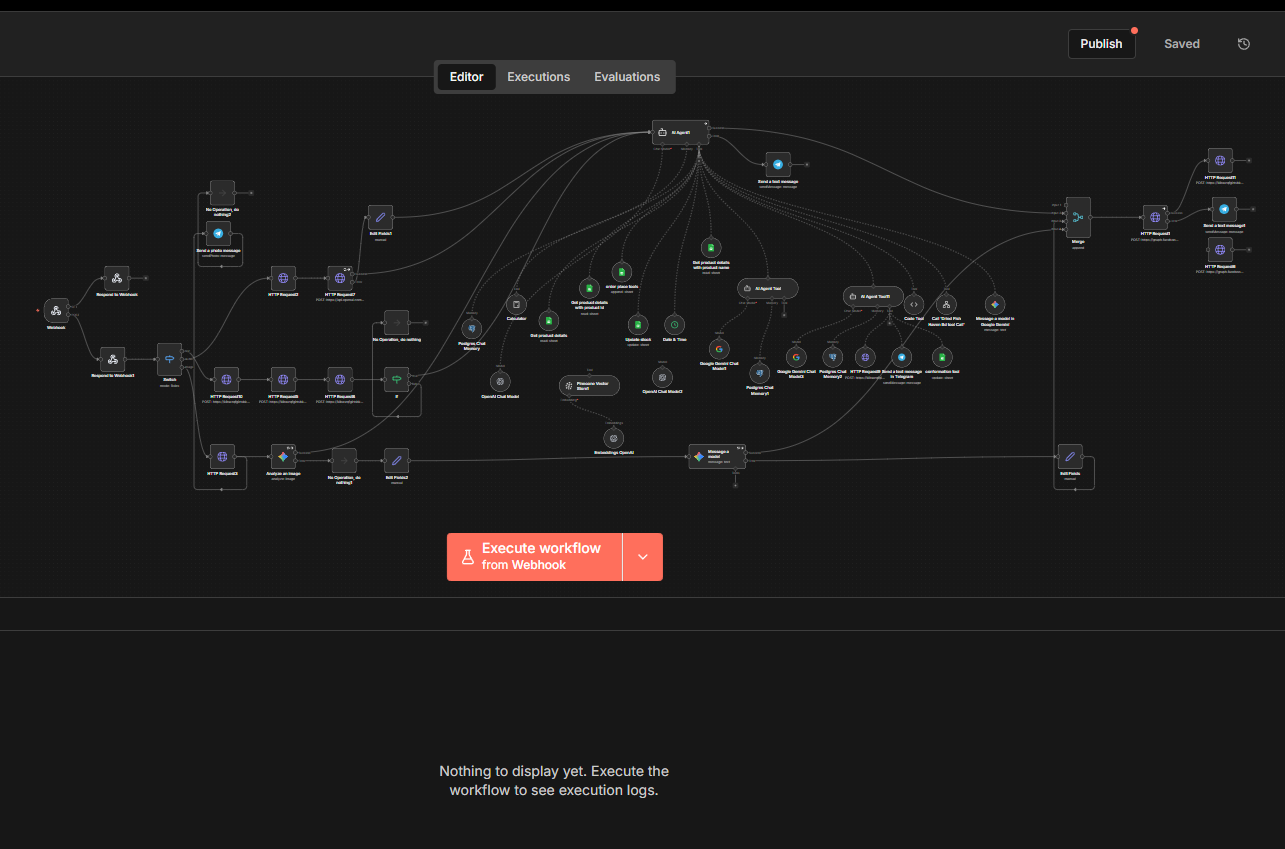Open the Pinecone Vector Store1 node
The height and width of the screenshot is (849, 1285).
coord(589,385)
